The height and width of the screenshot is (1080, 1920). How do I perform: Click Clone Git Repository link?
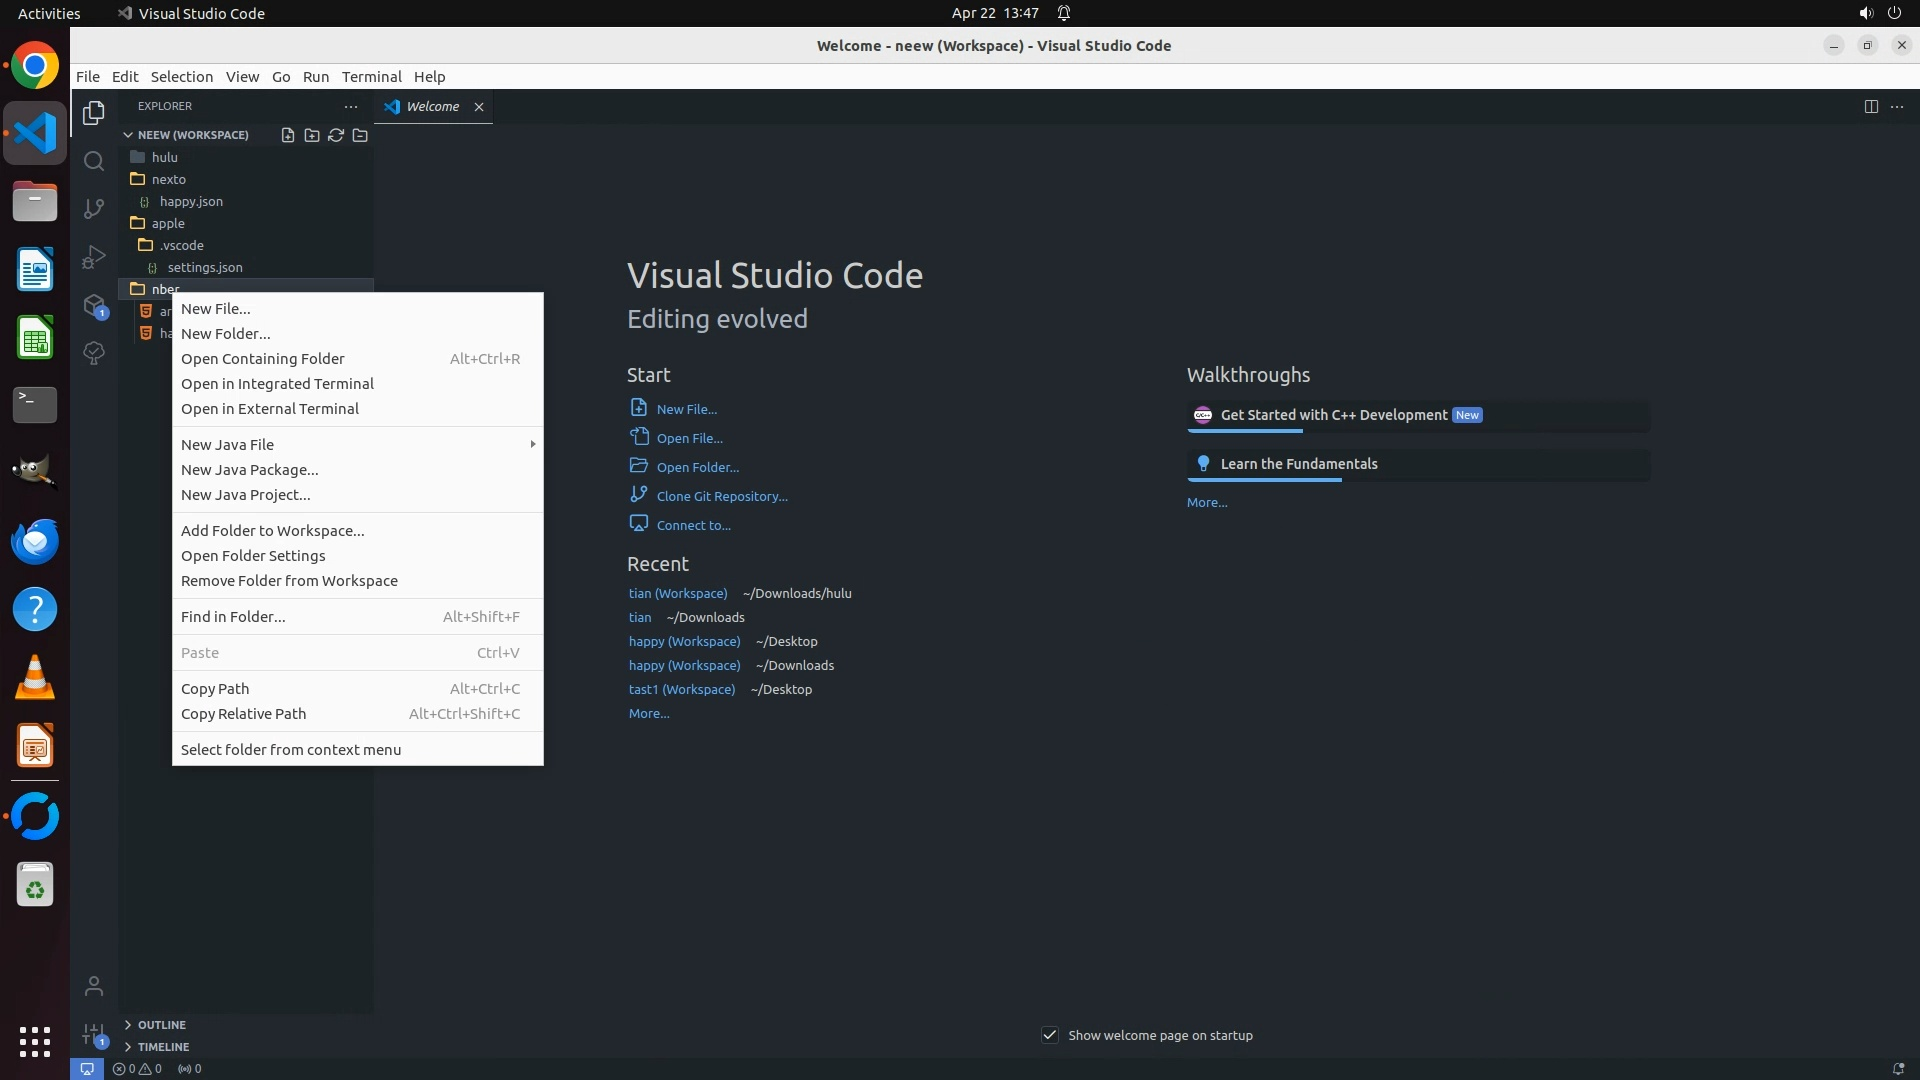721,496
